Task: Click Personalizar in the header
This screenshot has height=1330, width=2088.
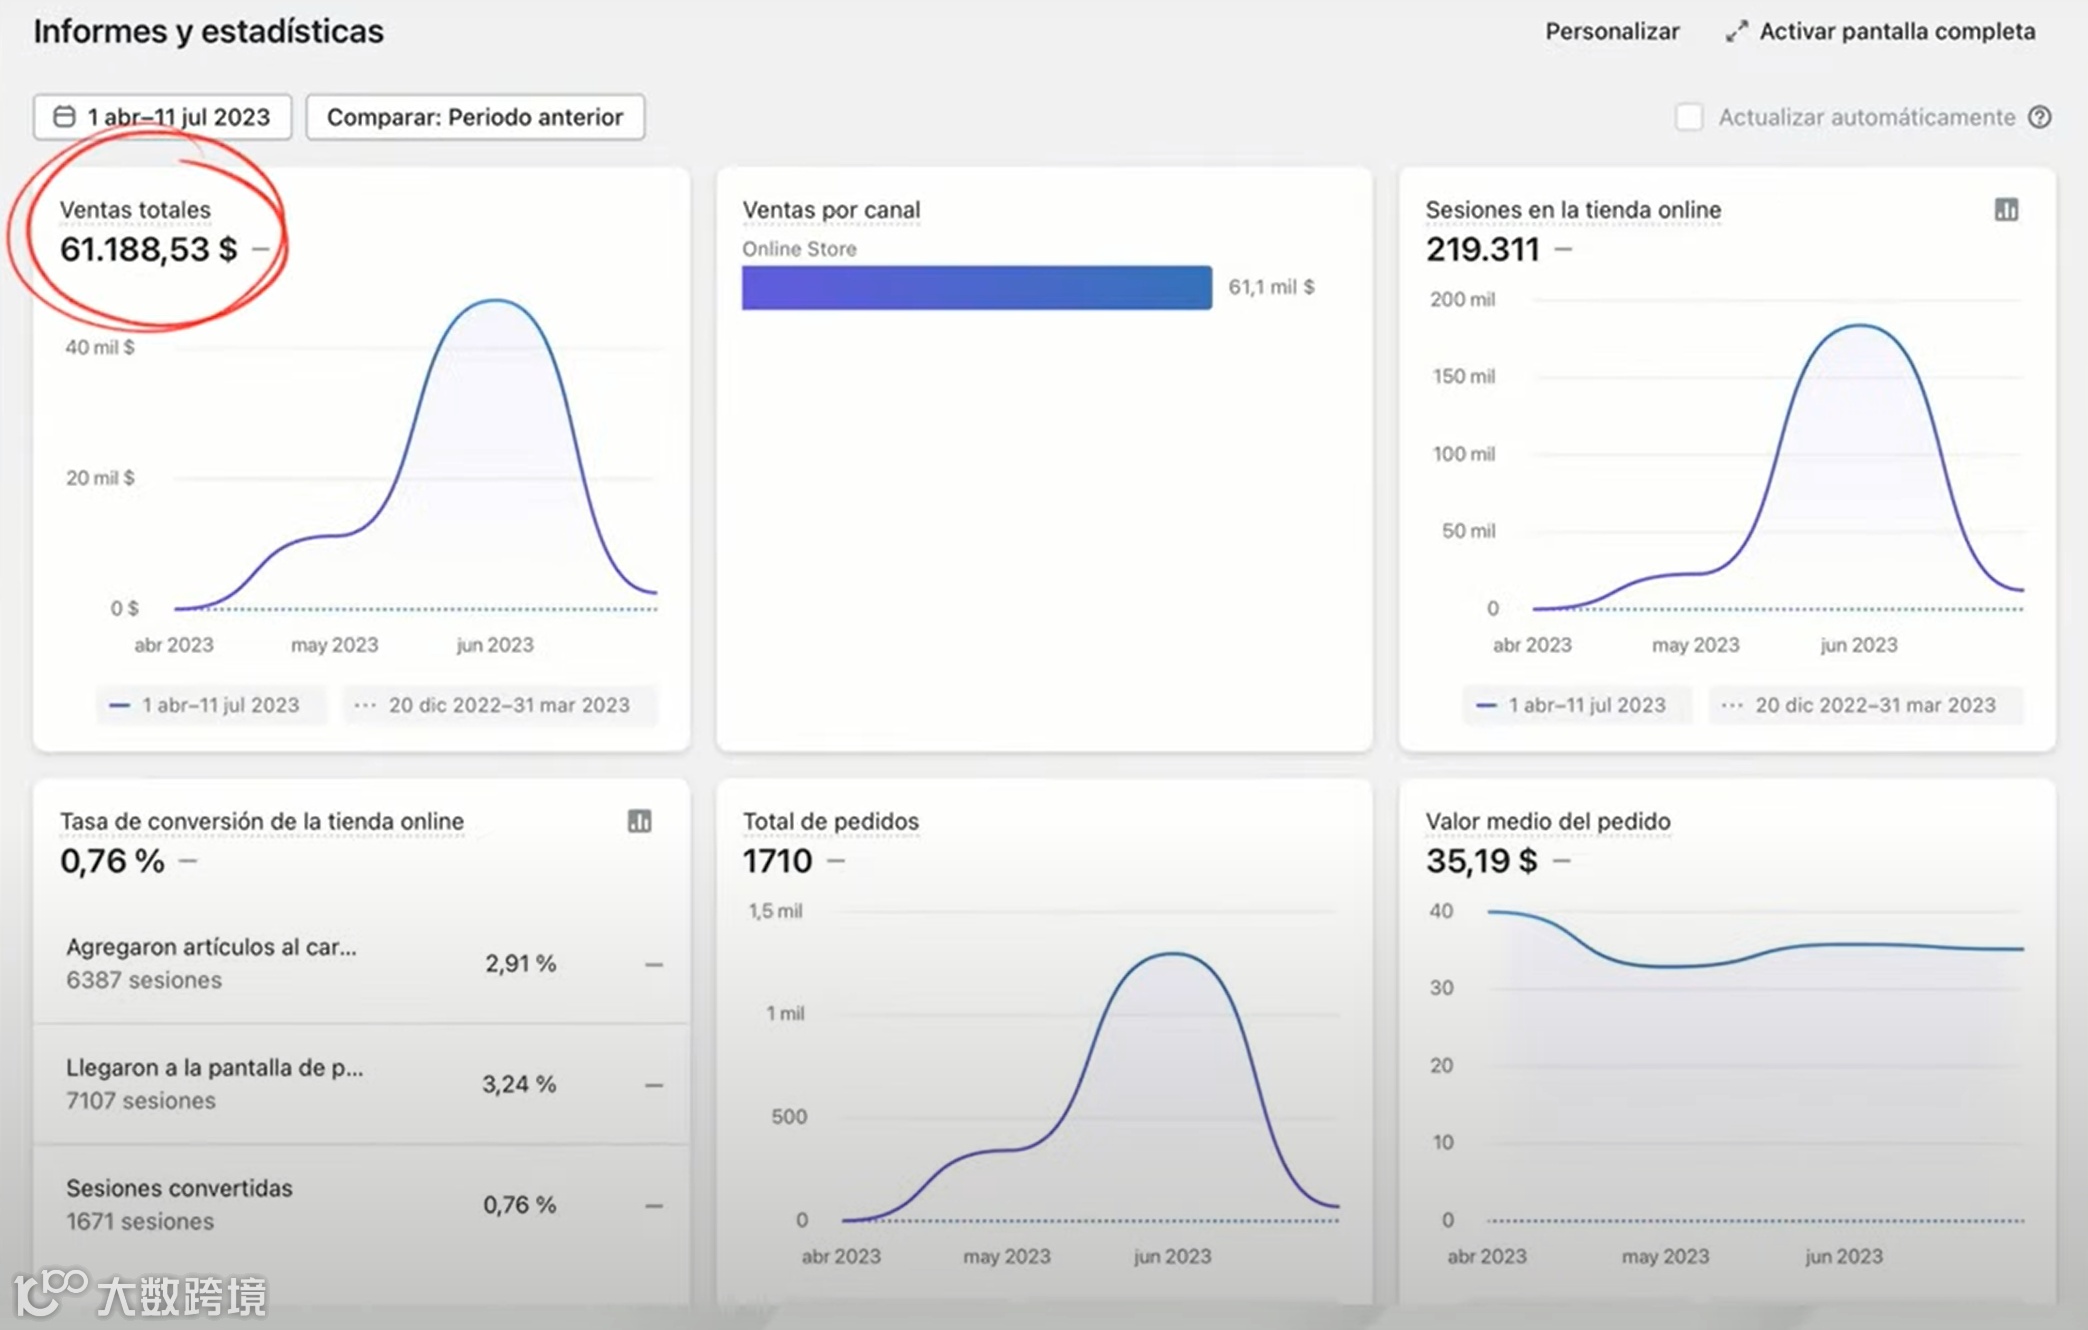Action: (1612, 32)
